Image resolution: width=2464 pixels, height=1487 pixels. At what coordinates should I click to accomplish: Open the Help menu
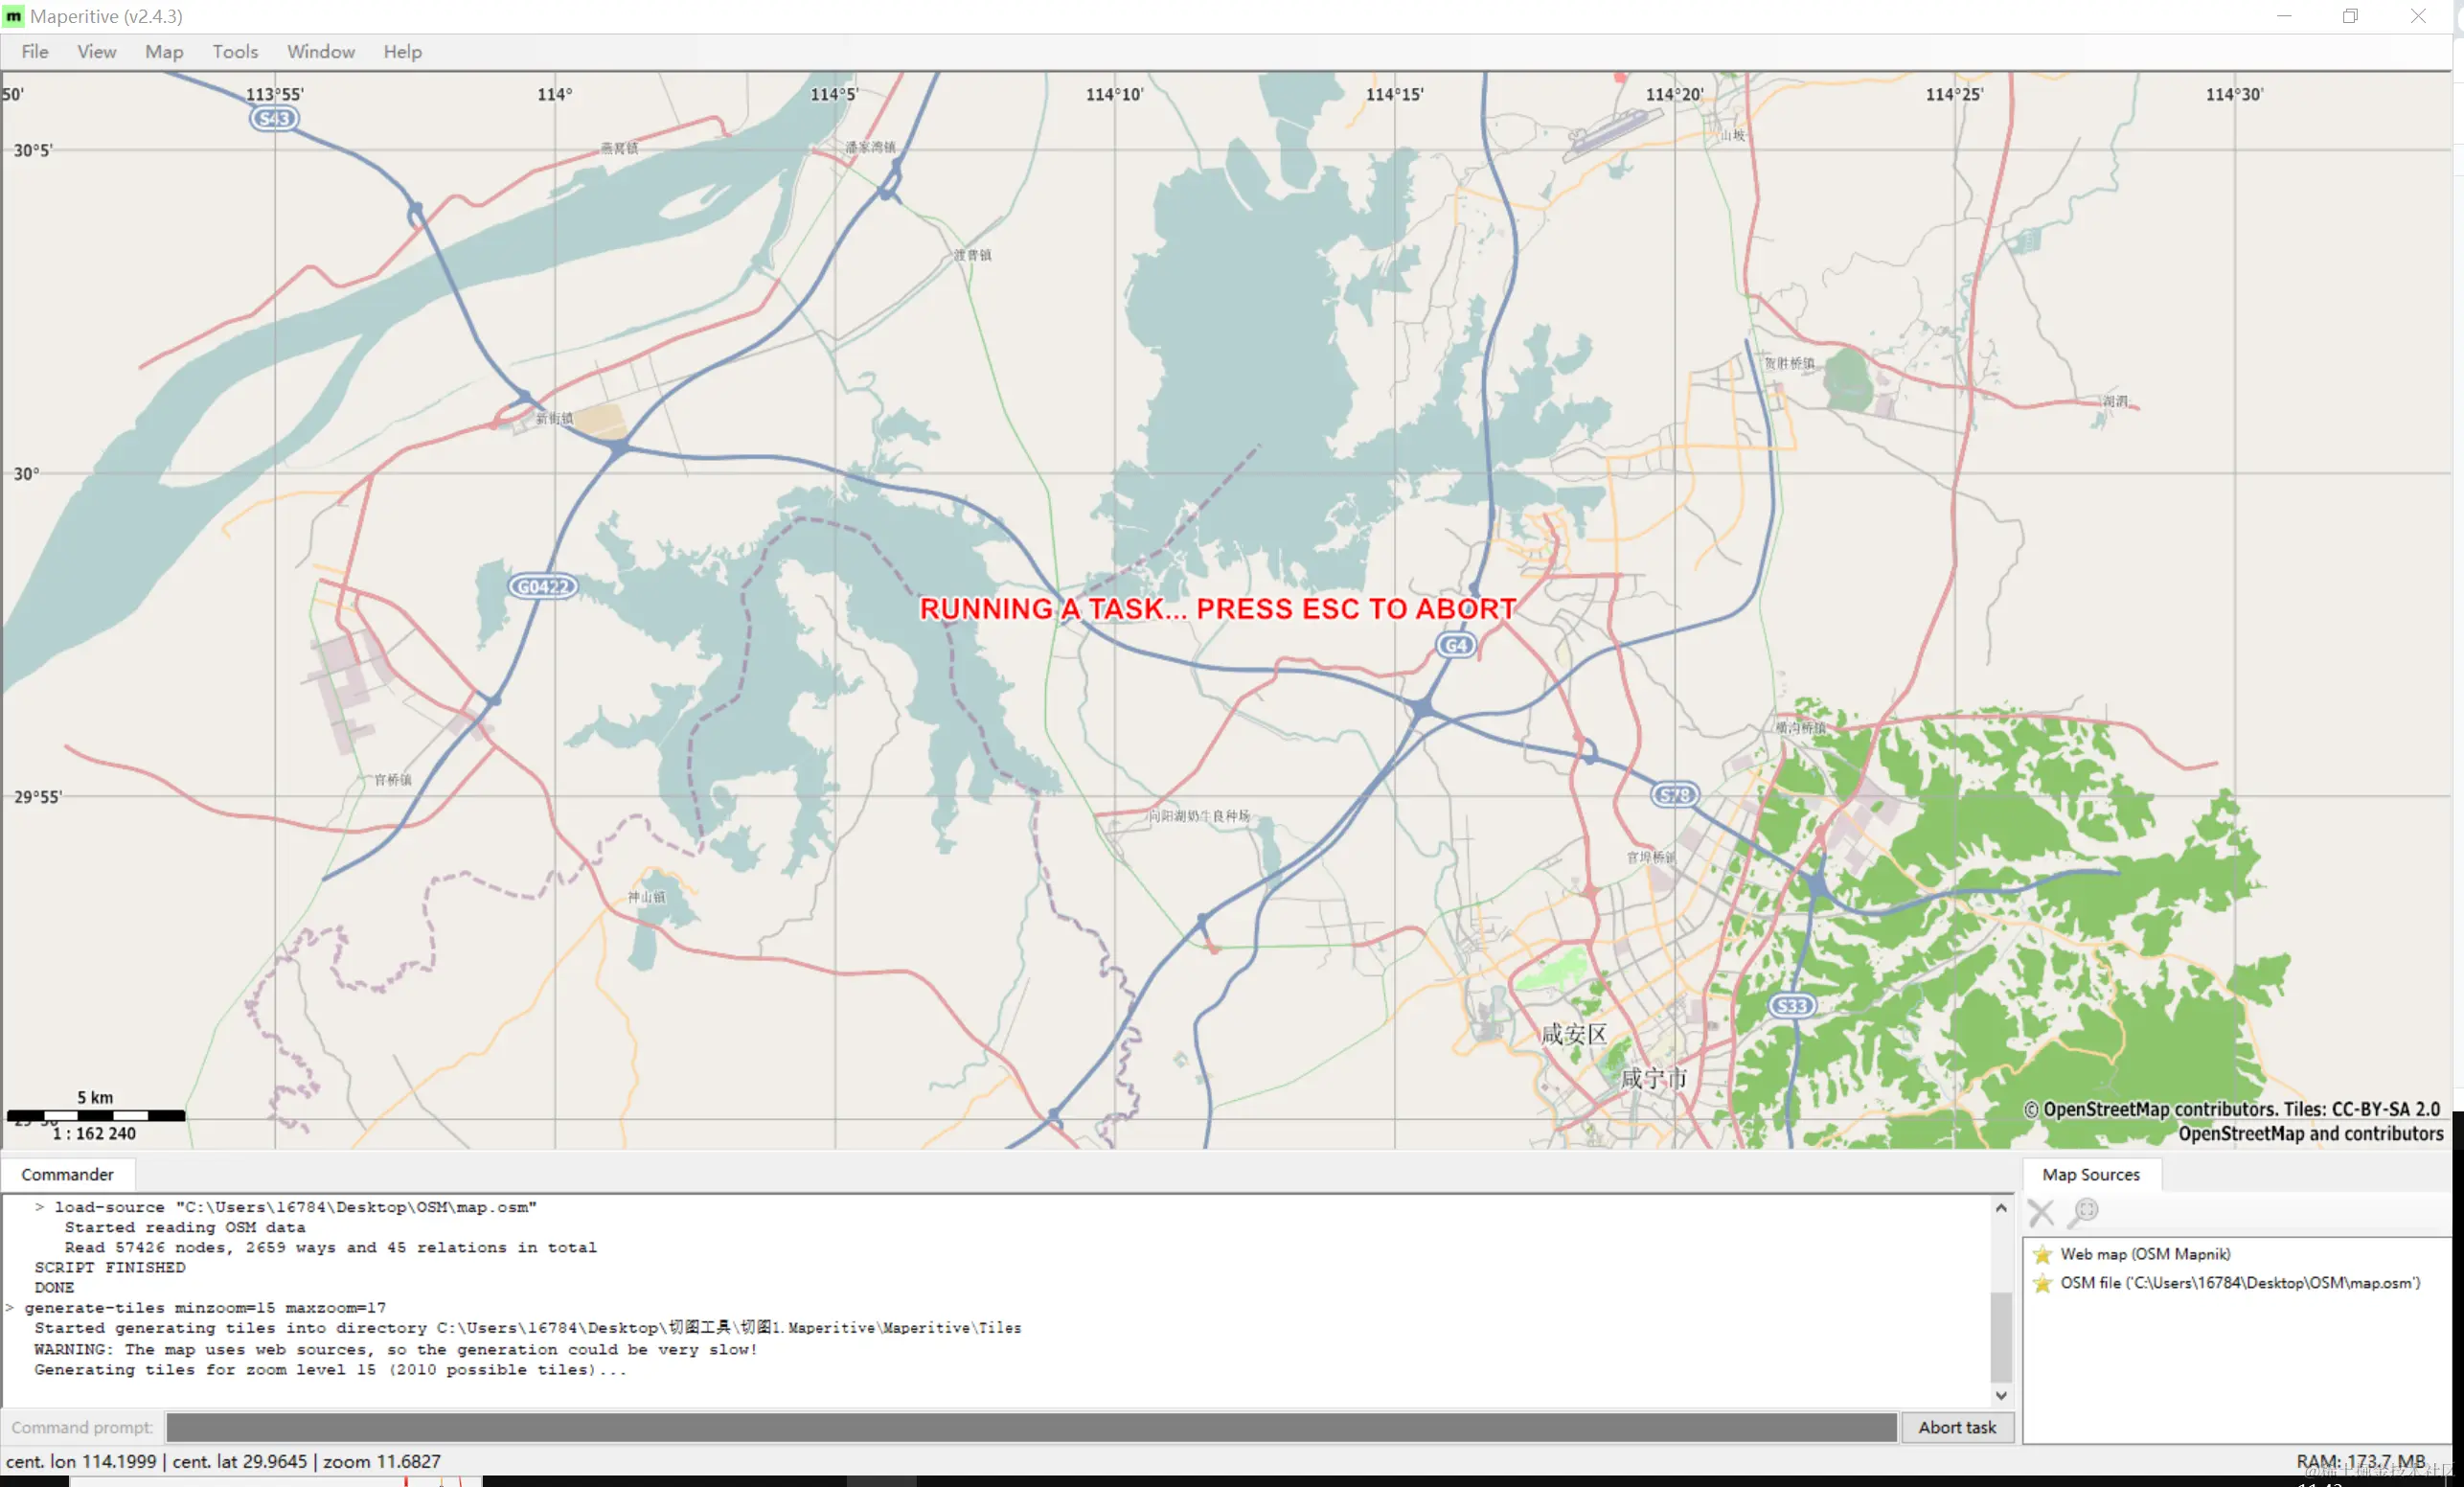(x=402, y=52)
